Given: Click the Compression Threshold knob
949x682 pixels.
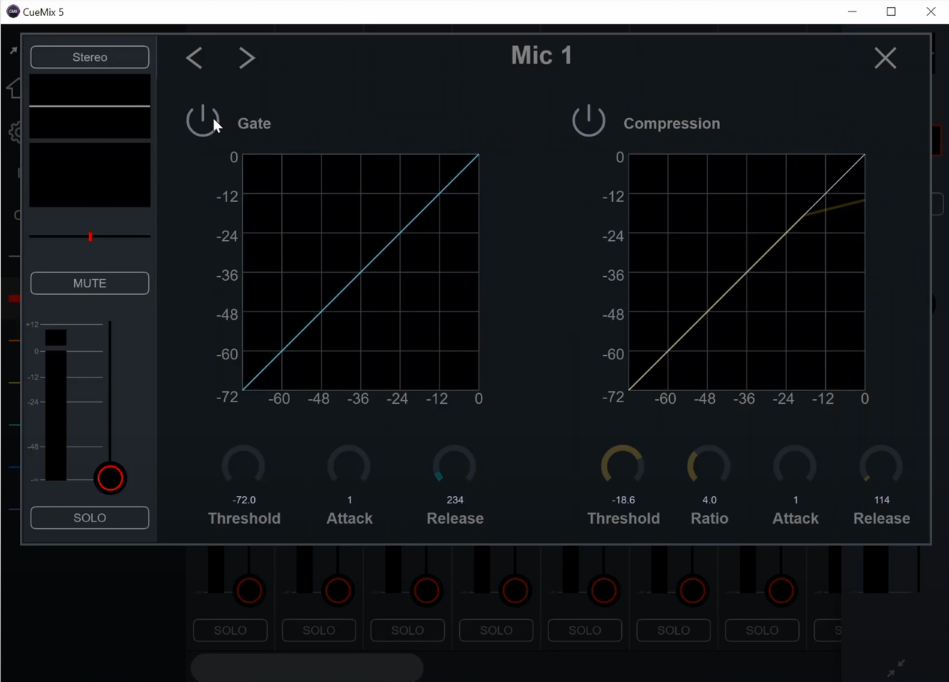Looking at the screenshot, I should [622, 466].
